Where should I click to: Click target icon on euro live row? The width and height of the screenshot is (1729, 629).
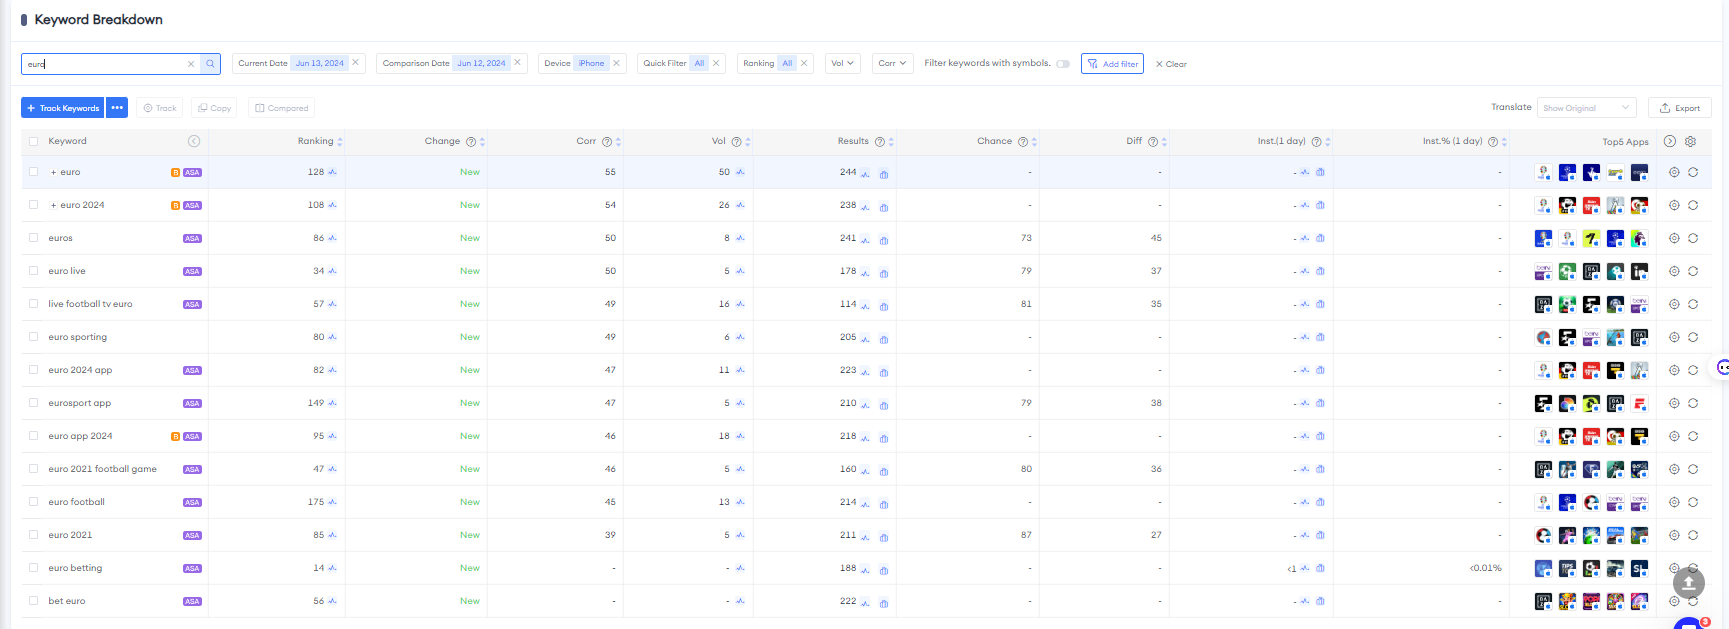(1674, 271)
